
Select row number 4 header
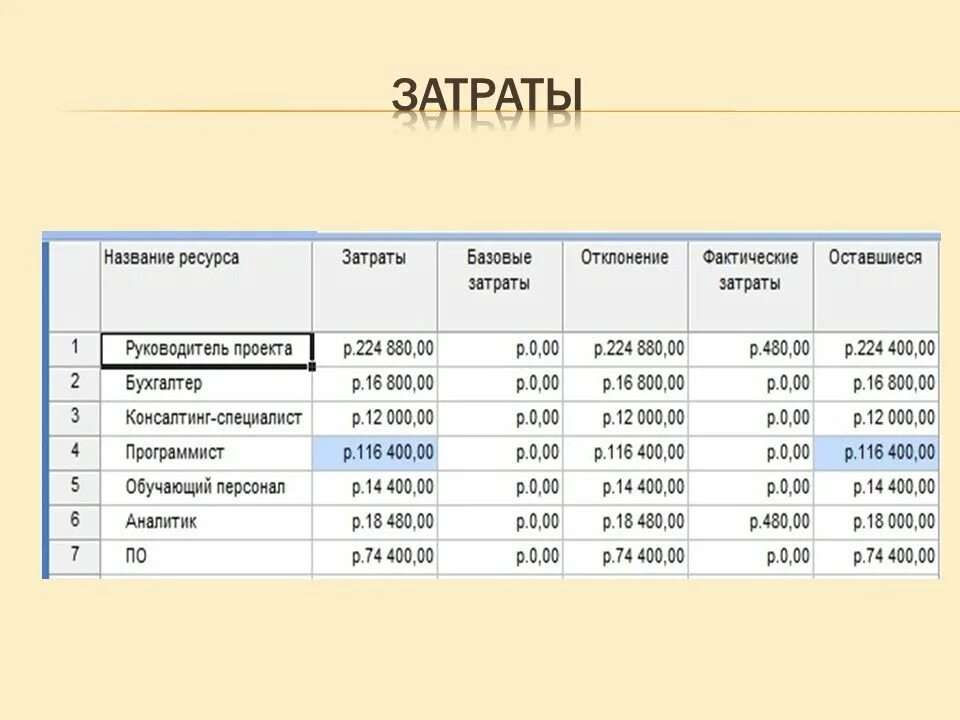(74, 453)
